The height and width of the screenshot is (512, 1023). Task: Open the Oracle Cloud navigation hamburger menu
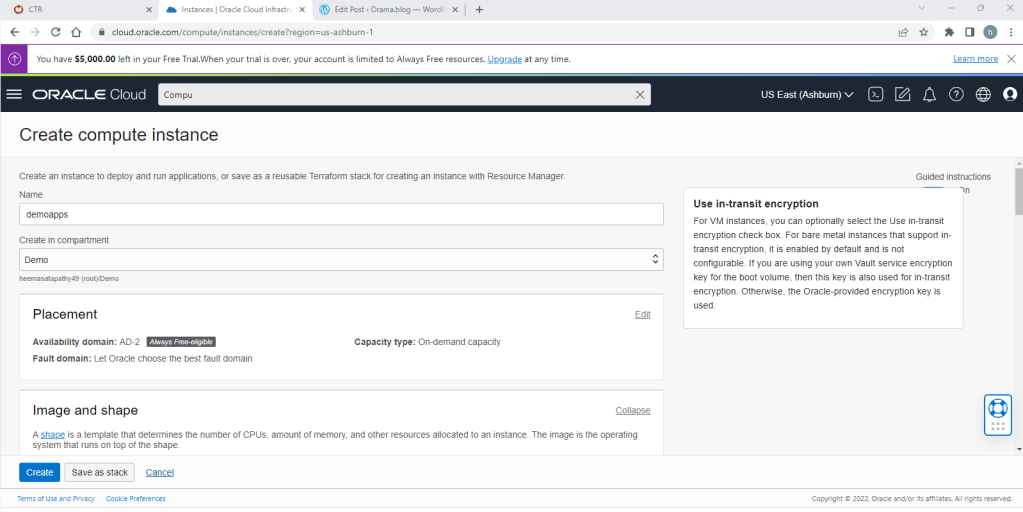point(14,94)
